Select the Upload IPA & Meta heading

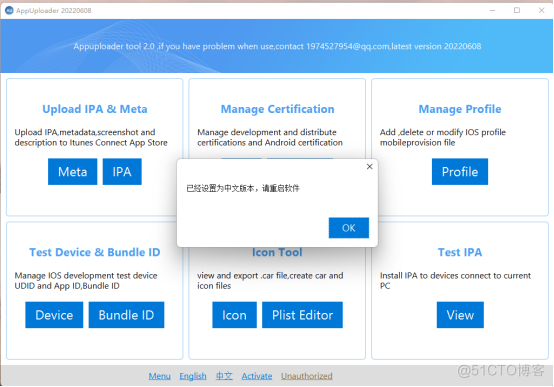95,109
